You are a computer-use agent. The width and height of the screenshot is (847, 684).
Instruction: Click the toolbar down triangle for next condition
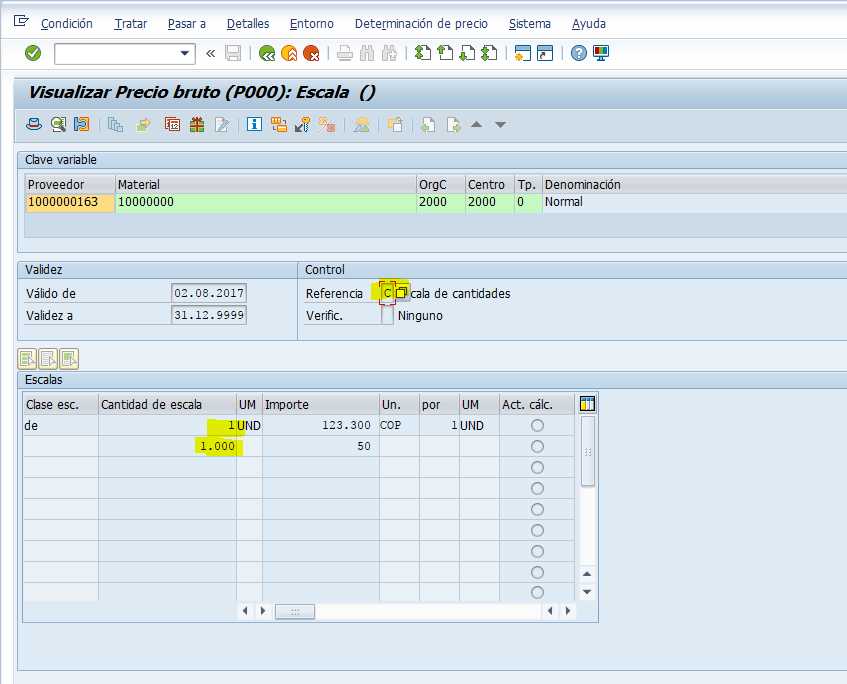(500, 125)
